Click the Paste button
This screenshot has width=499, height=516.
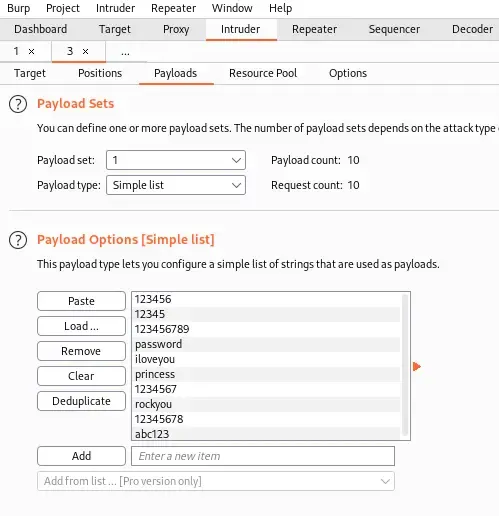point(81,301)
